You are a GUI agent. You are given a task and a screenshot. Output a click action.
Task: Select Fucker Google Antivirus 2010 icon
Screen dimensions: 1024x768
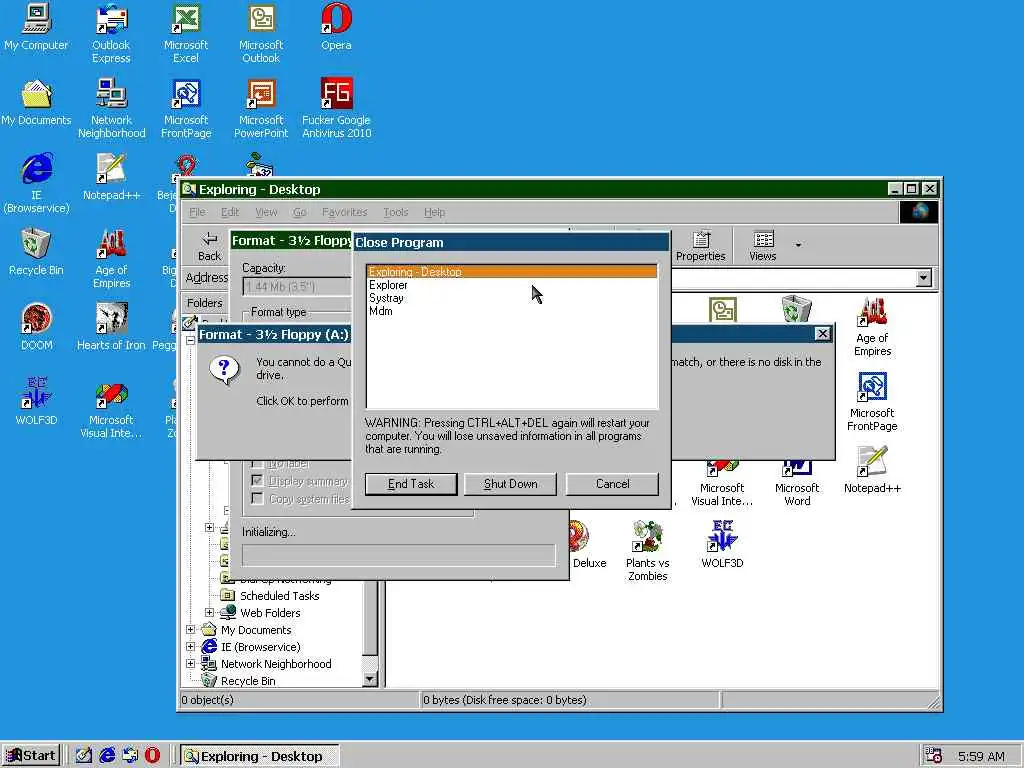click(x=336, y=108)
